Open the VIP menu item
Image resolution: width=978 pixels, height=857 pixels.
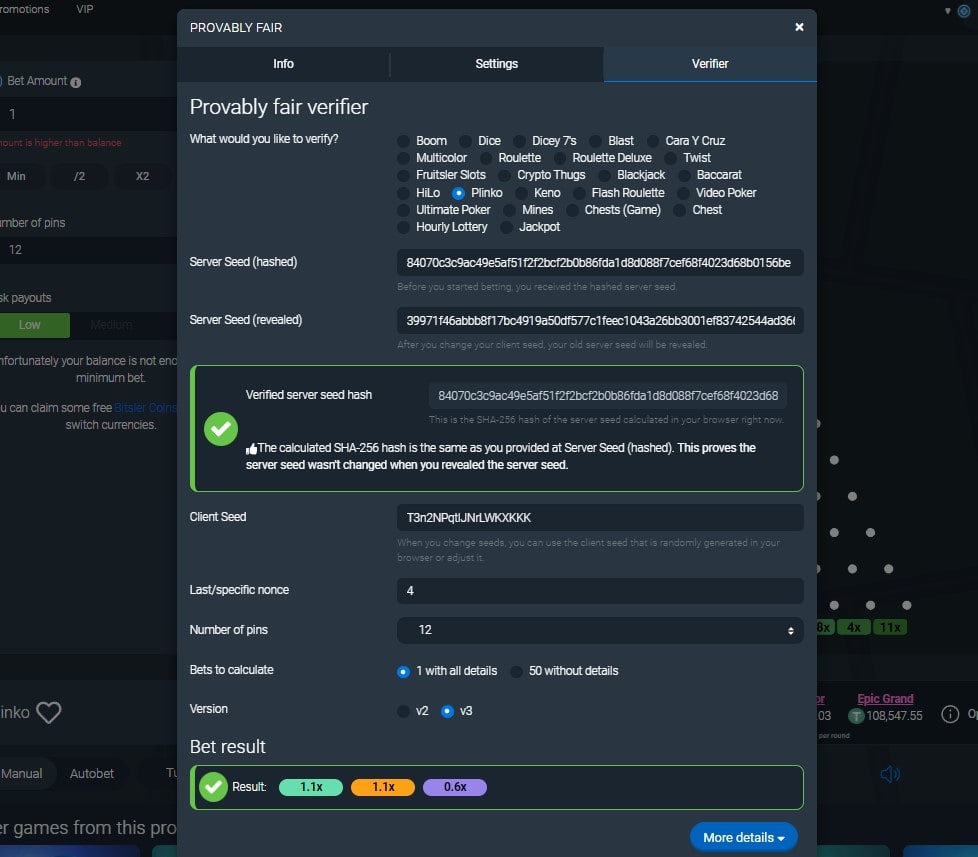[85, 9]
